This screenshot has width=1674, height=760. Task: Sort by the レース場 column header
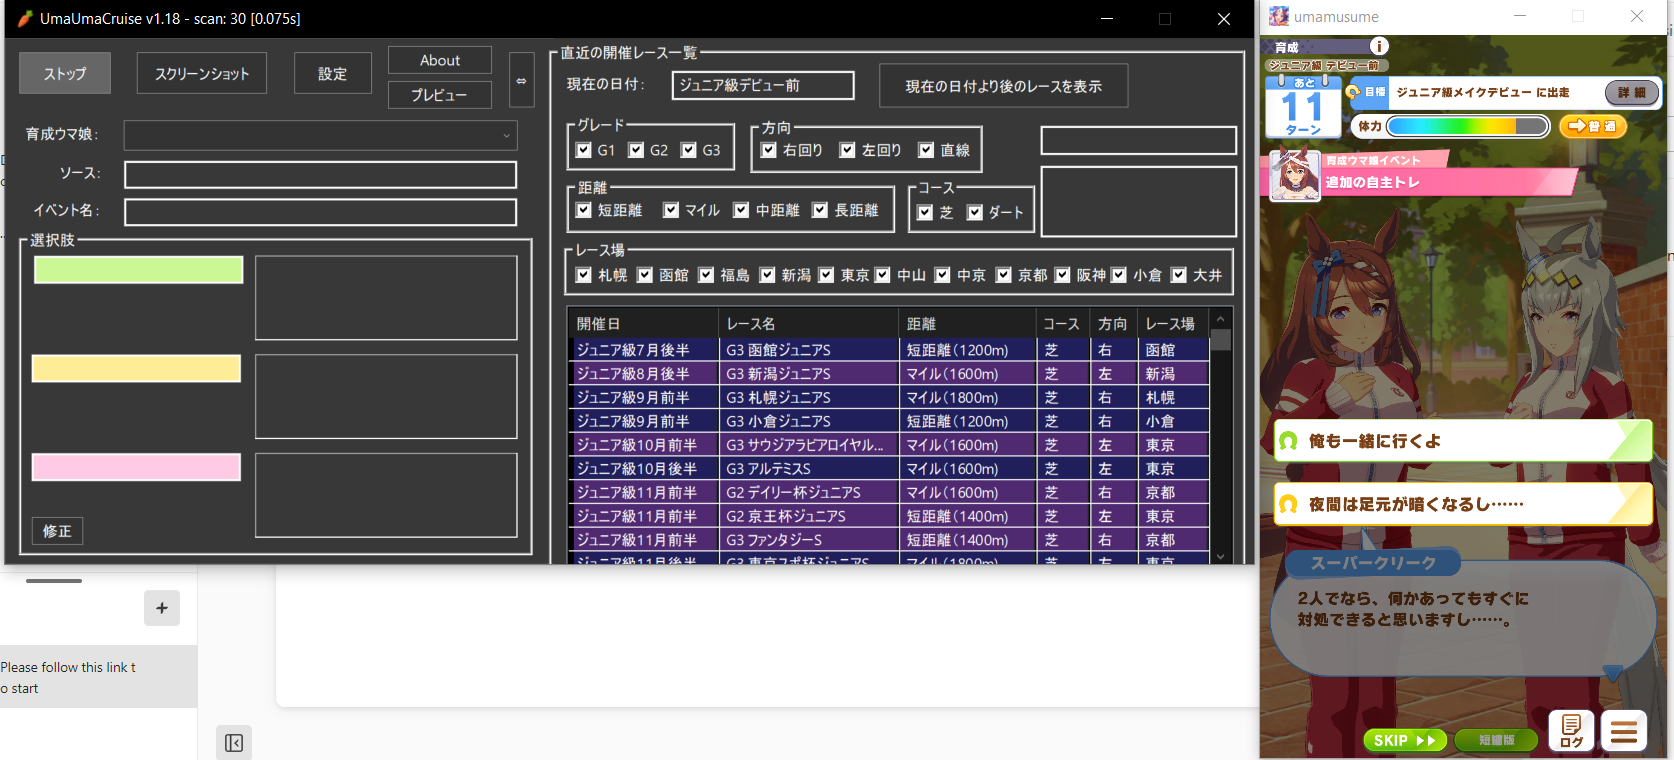point(1173,324)
